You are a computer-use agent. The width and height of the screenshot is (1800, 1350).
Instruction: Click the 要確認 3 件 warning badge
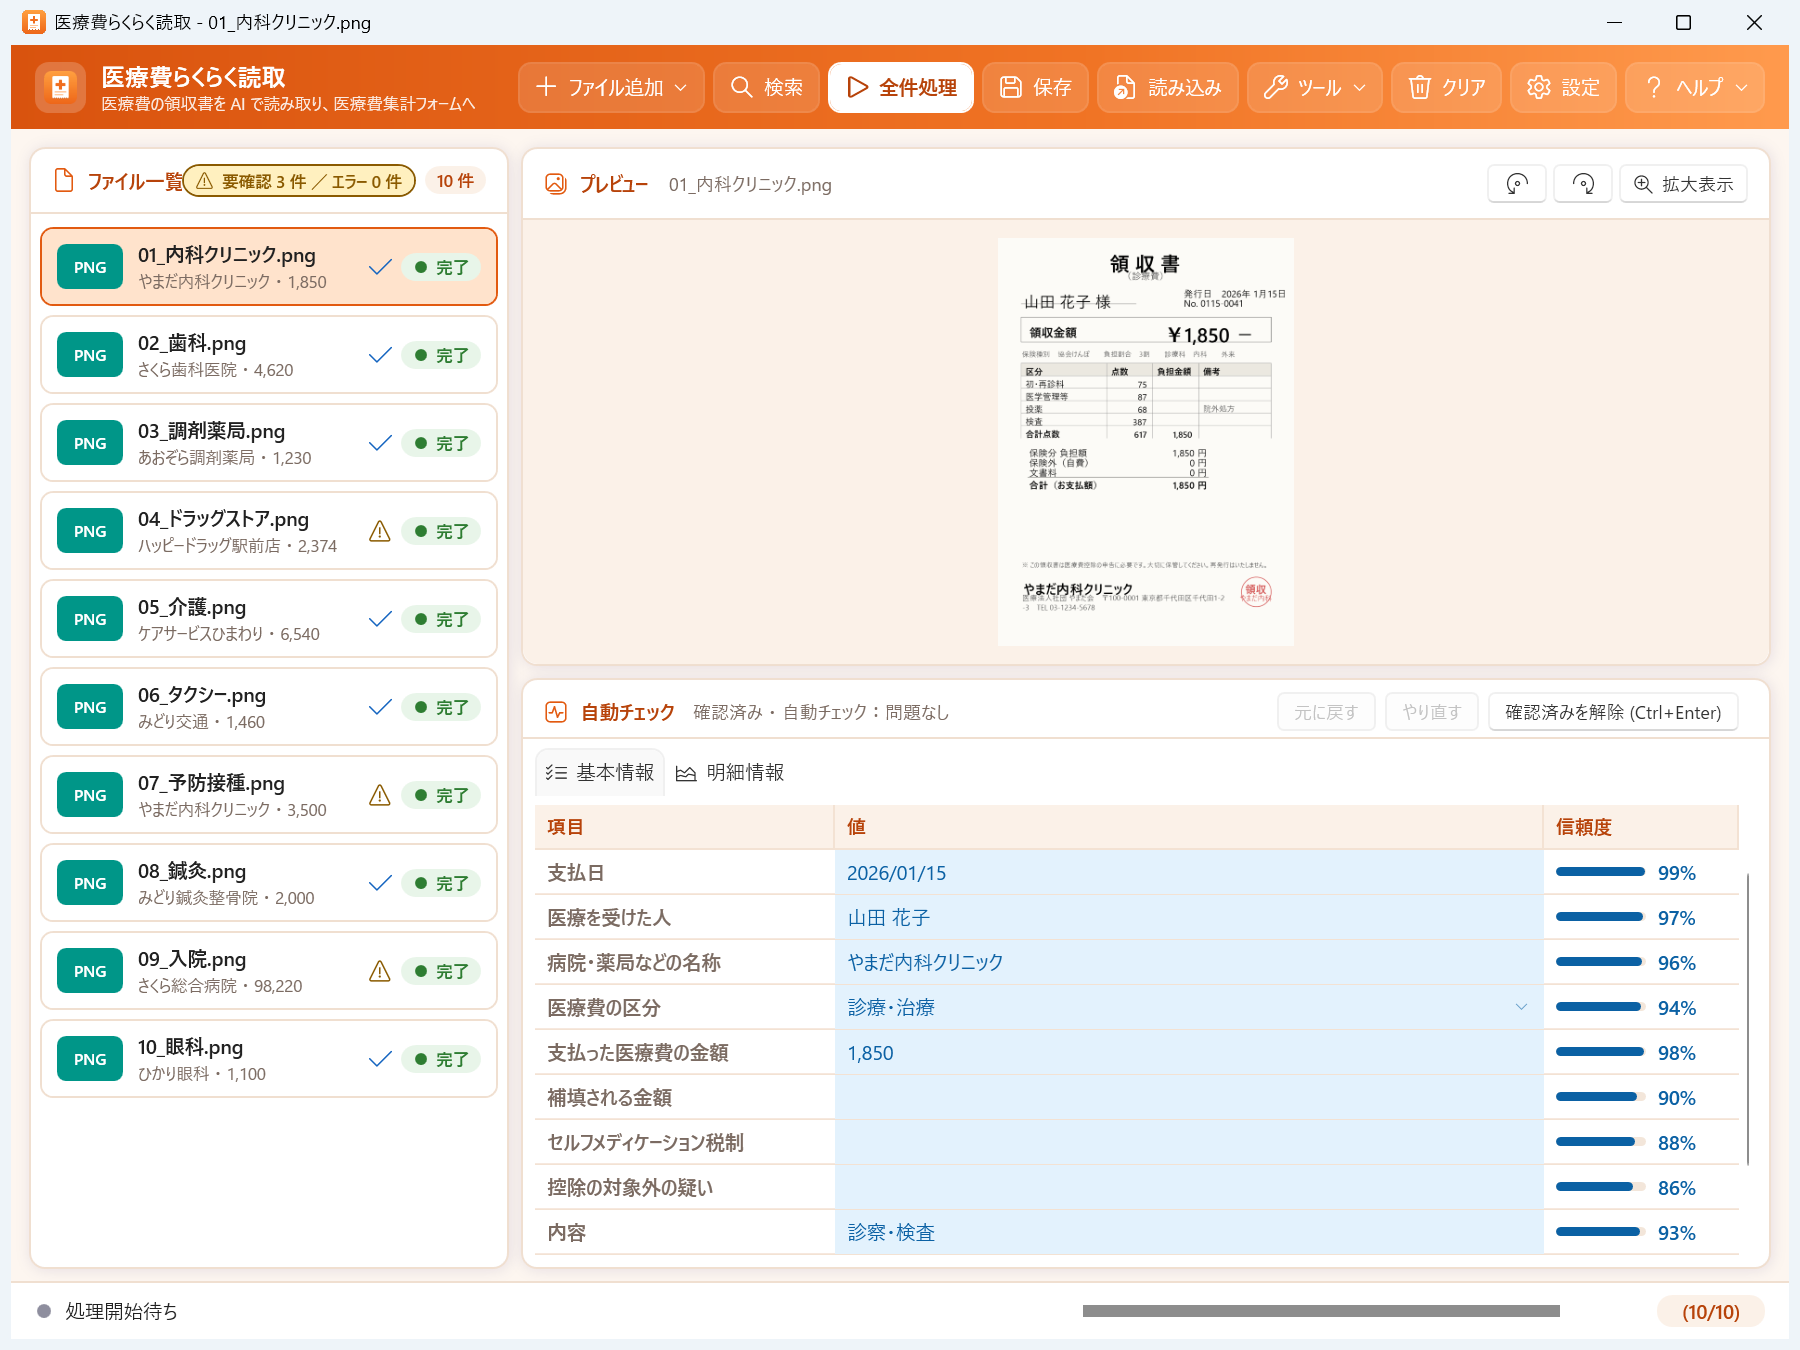(299, 181)
